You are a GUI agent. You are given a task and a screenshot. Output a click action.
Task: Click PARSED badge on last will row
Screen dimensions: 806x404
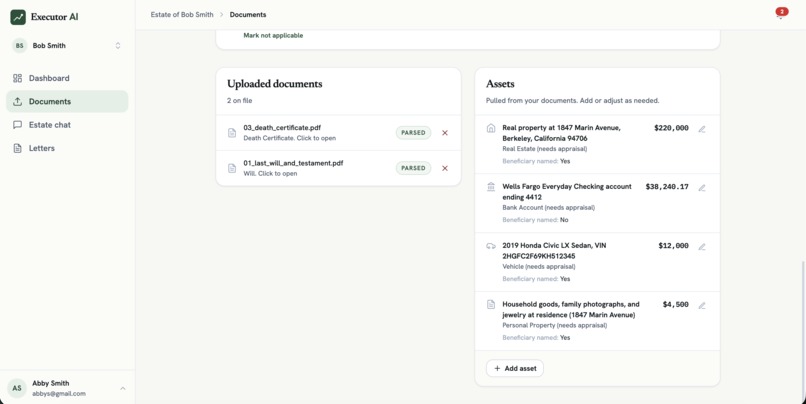tap(413, 168)
